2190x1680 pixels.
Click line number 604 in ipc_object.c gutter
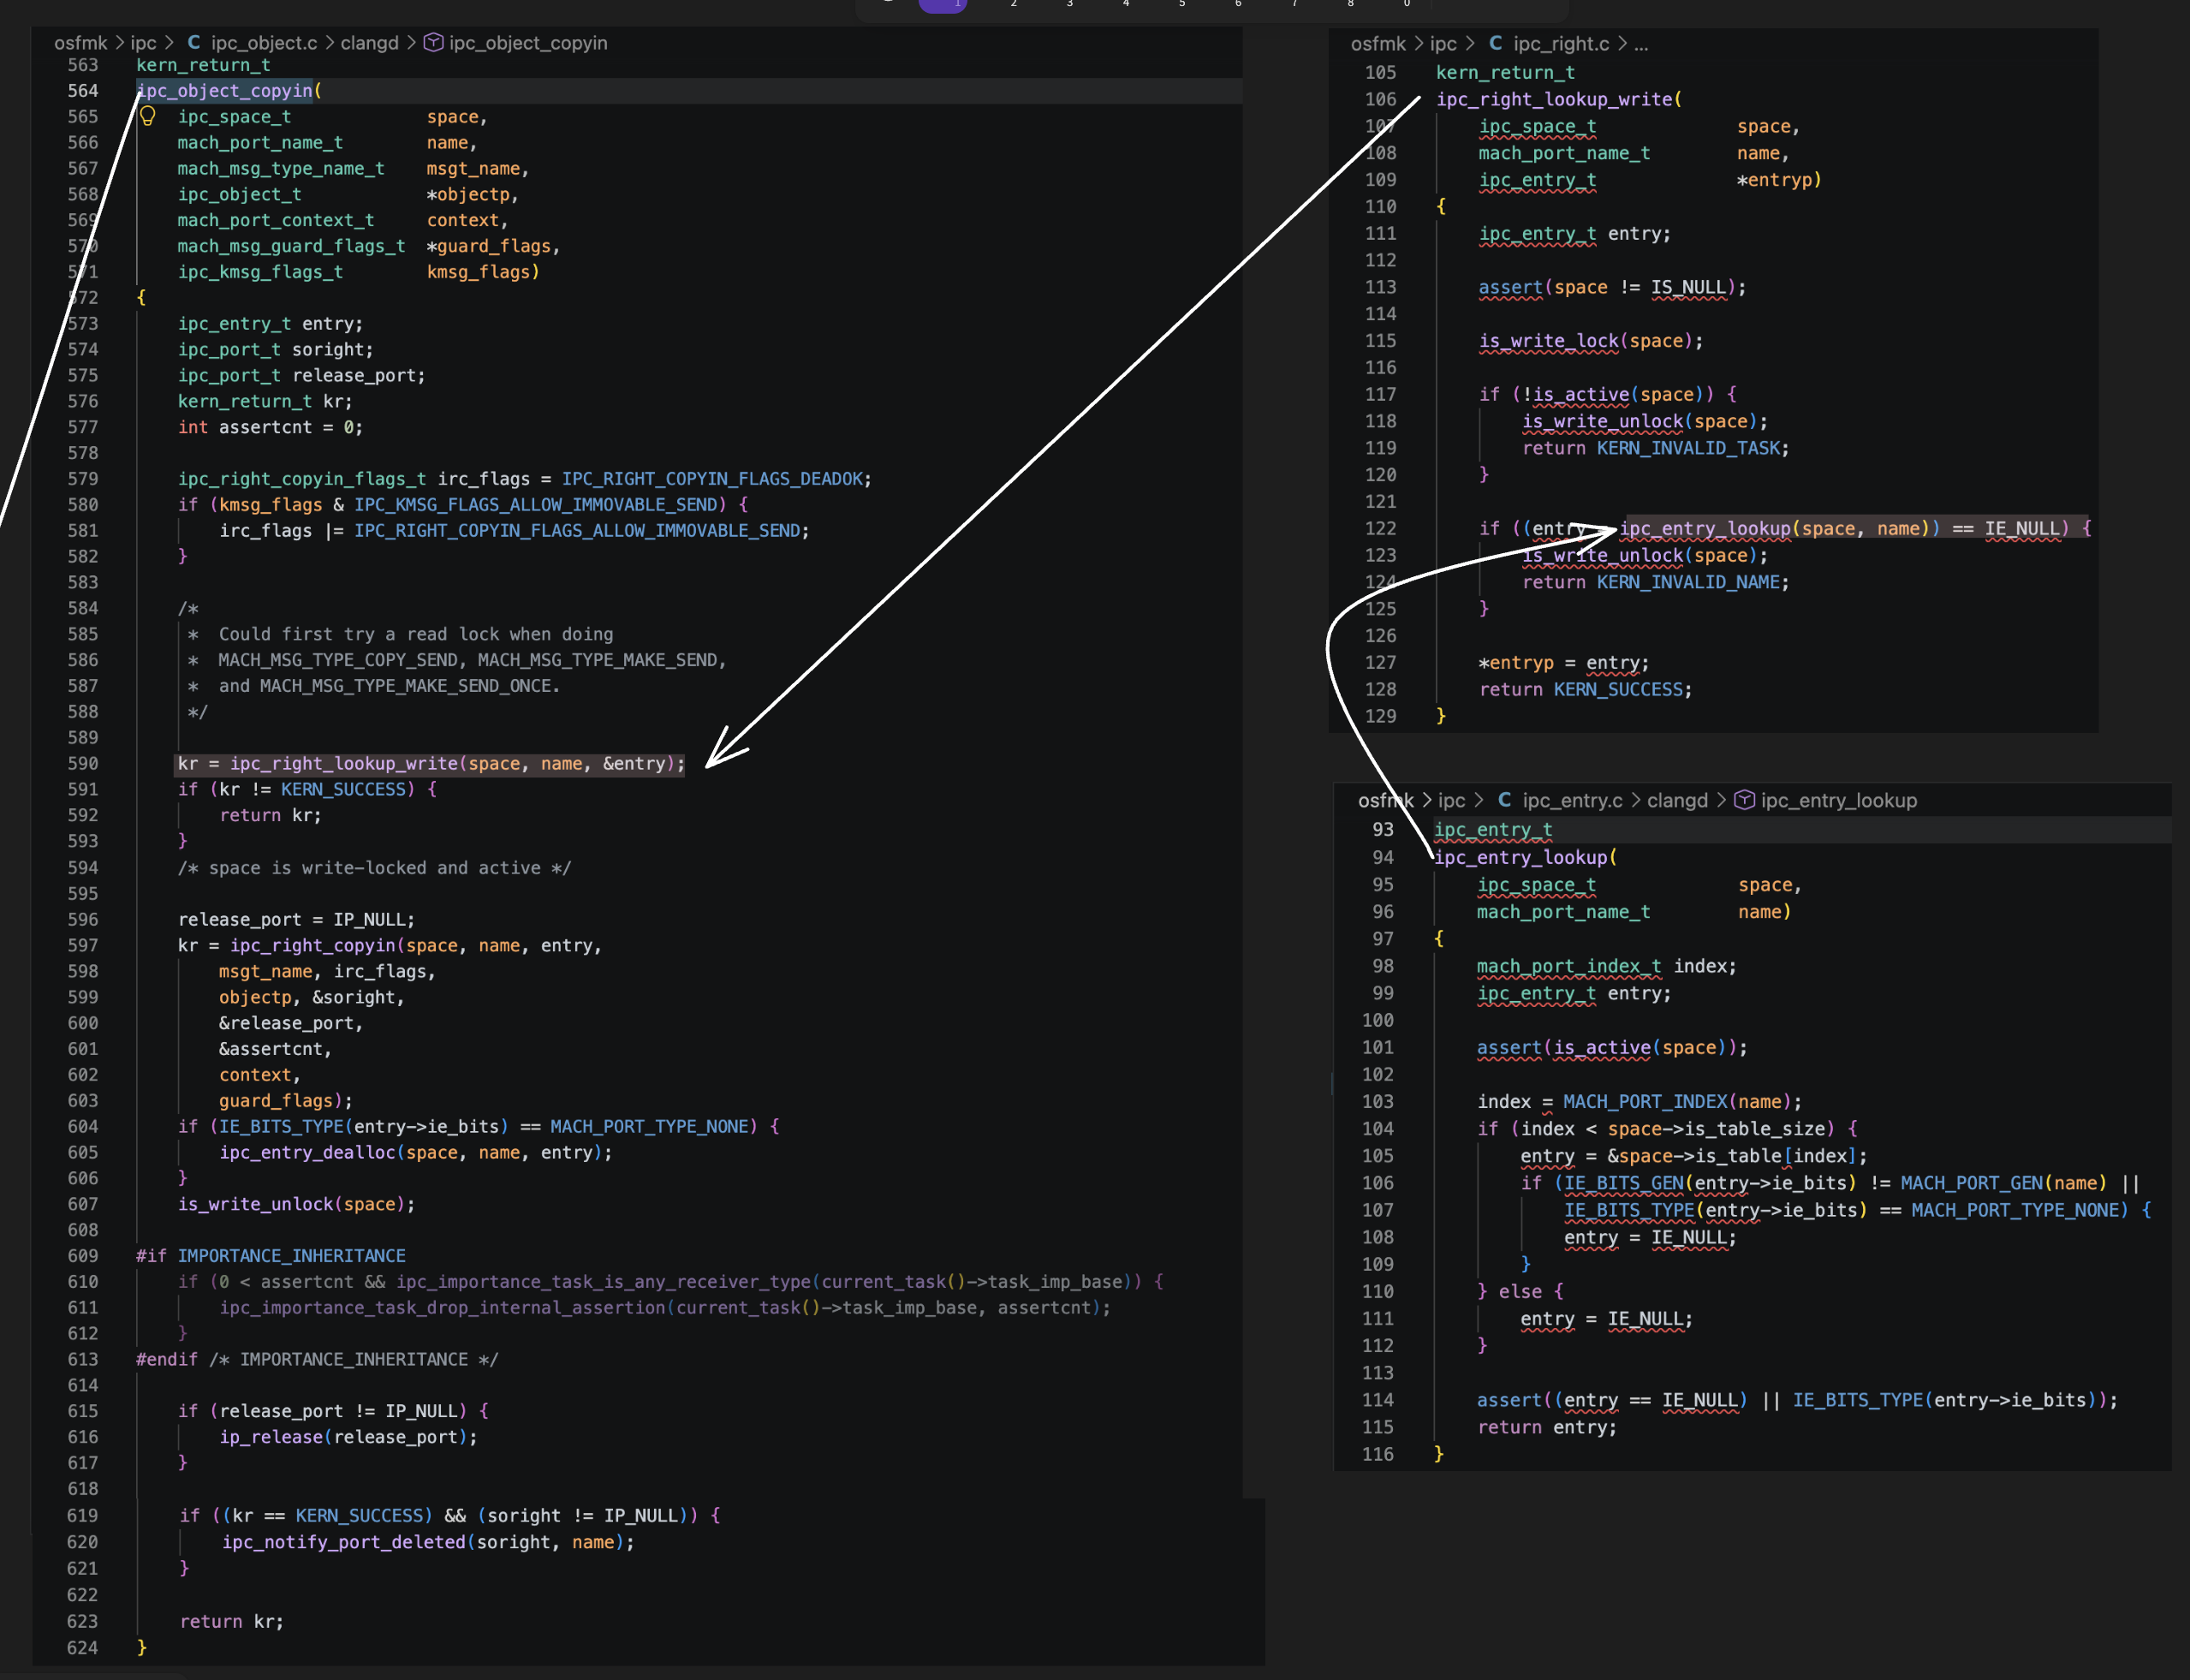pos(83,1127)
